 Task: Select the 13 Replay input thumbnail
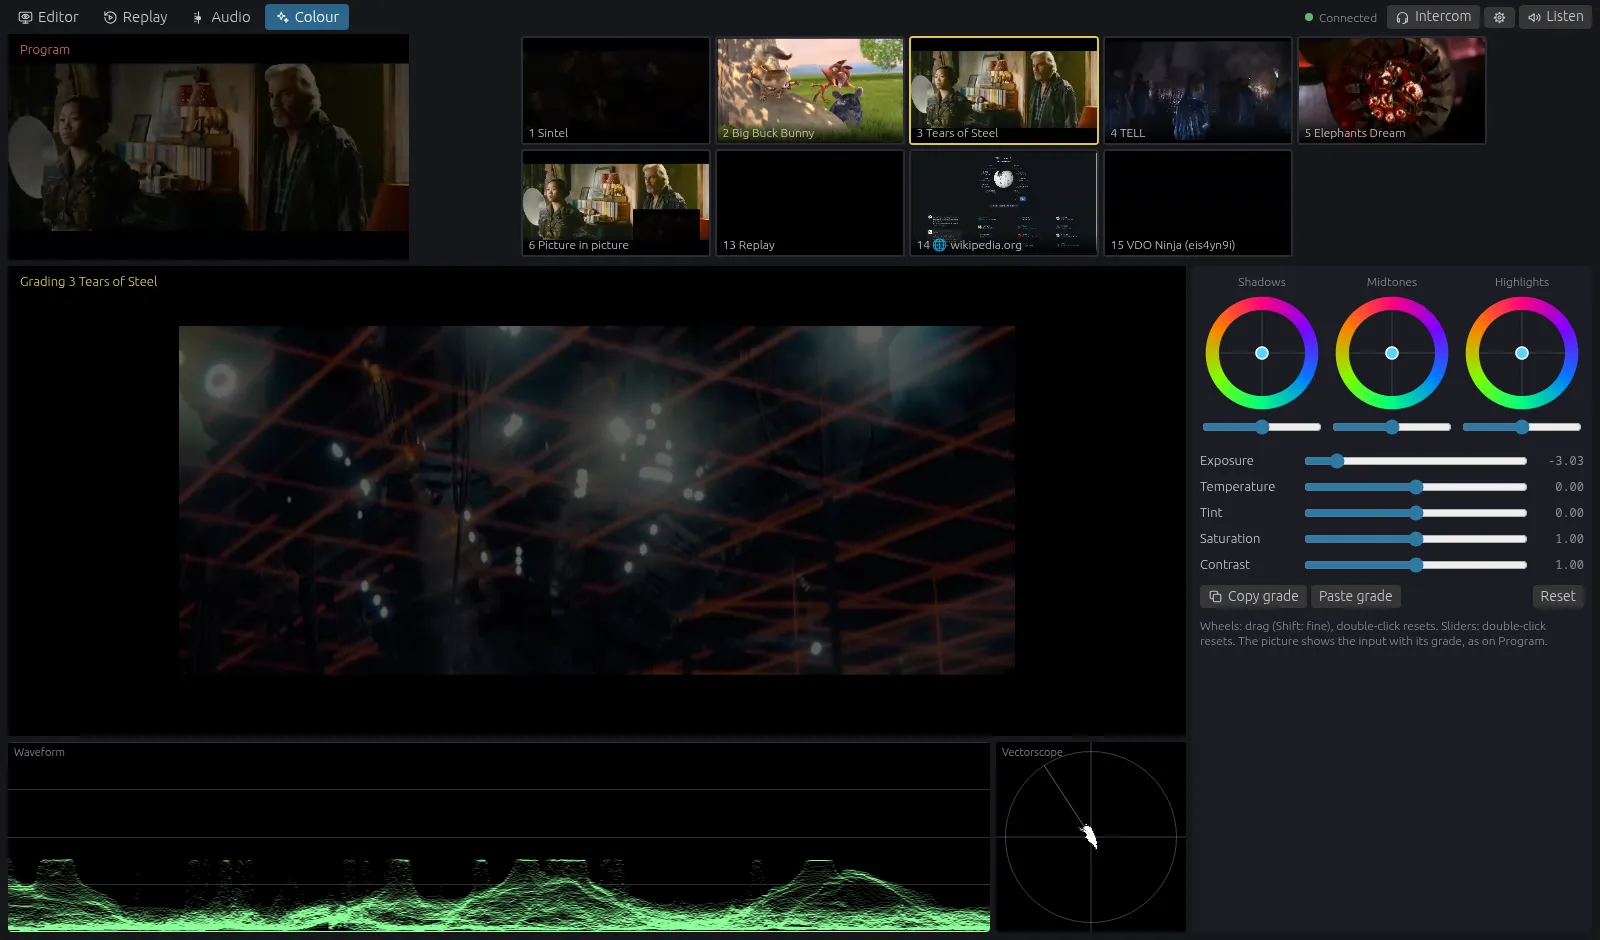point(810,203)
